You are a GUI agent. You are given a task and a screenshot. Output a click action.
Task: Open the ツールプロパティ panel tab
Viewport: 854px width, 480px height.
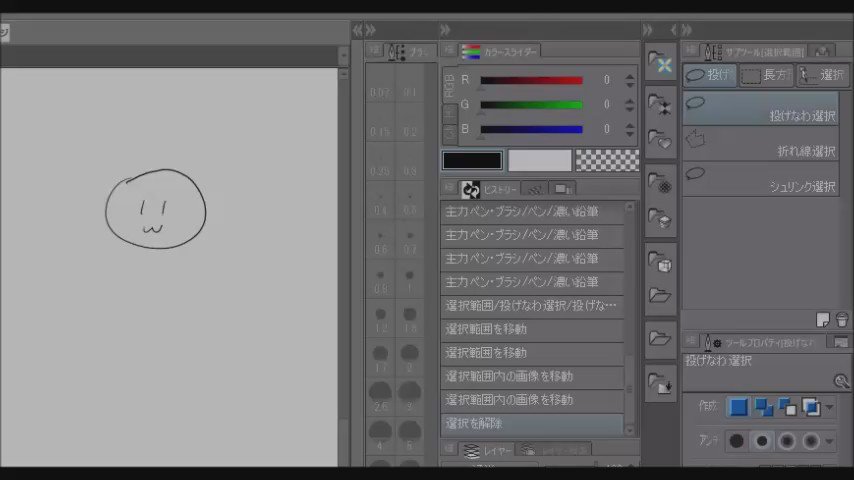click(x=760, y=342)
